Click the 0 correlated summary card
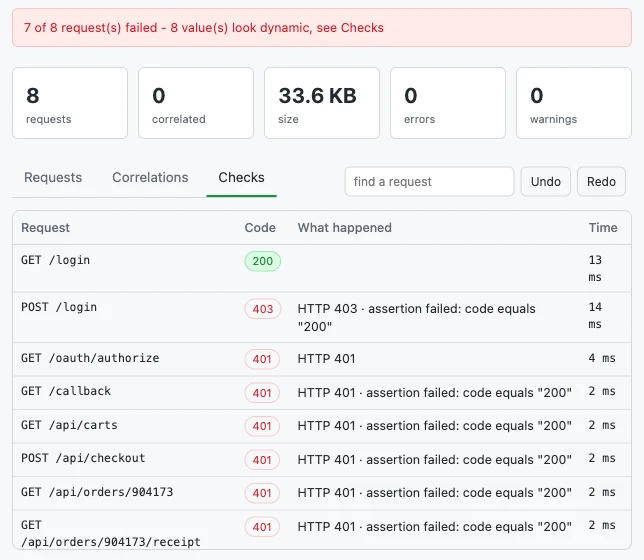This screenshot has height=560, width=644. (196, 103)
